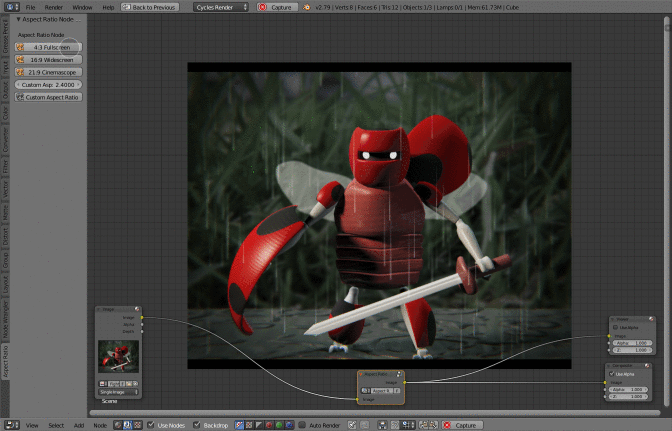Viewport: 672px width, 431px height.
Task: Select the color and alpha backdrop channel icon
Action: (239, 425)
